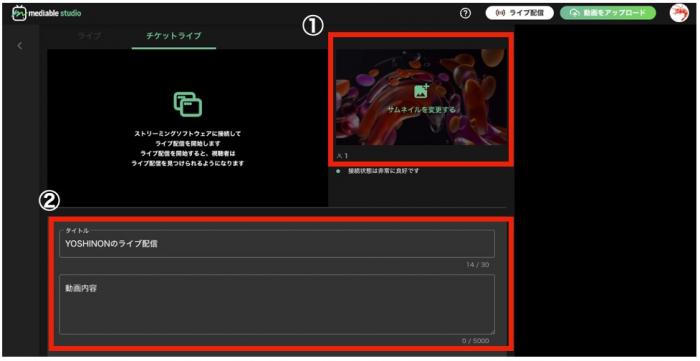Click into the 動画内容 description box

pyautogui.click(x=277, y=304)
